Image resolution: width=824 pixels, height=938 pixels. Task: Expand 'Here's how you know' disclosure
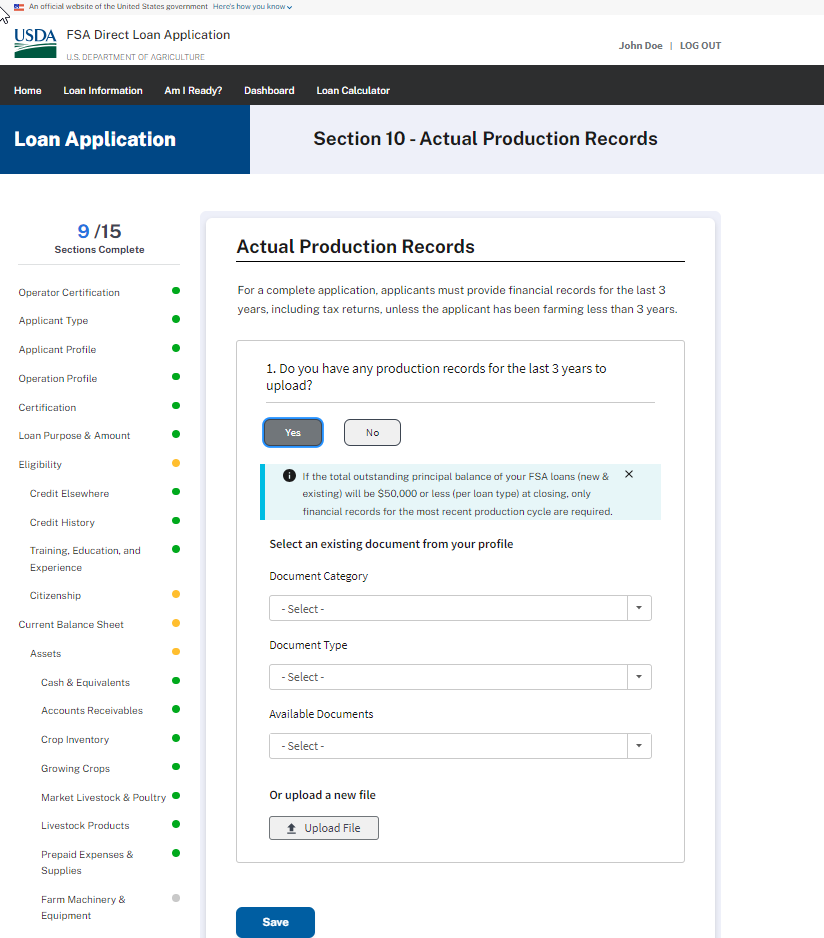(252, 6)
